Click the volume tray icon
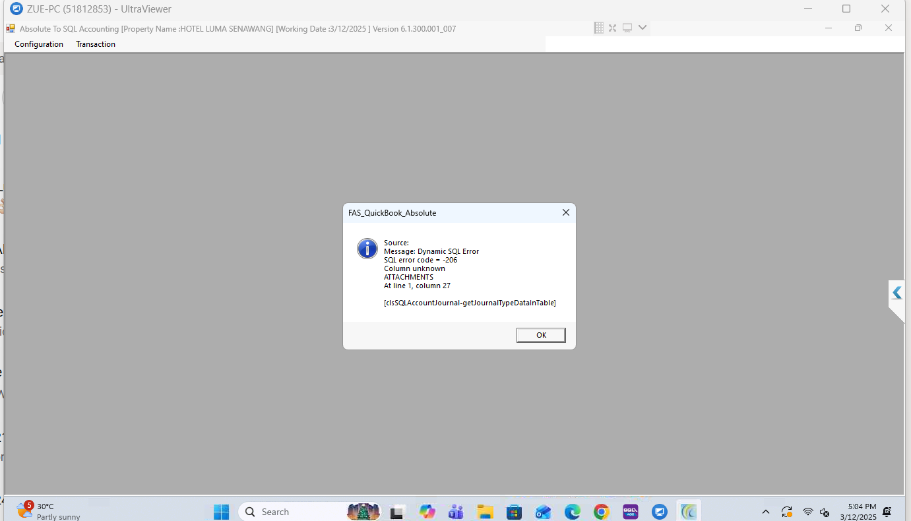Image resolution: width=911 pixels, height=521 pixels. (x=824, y=512)
